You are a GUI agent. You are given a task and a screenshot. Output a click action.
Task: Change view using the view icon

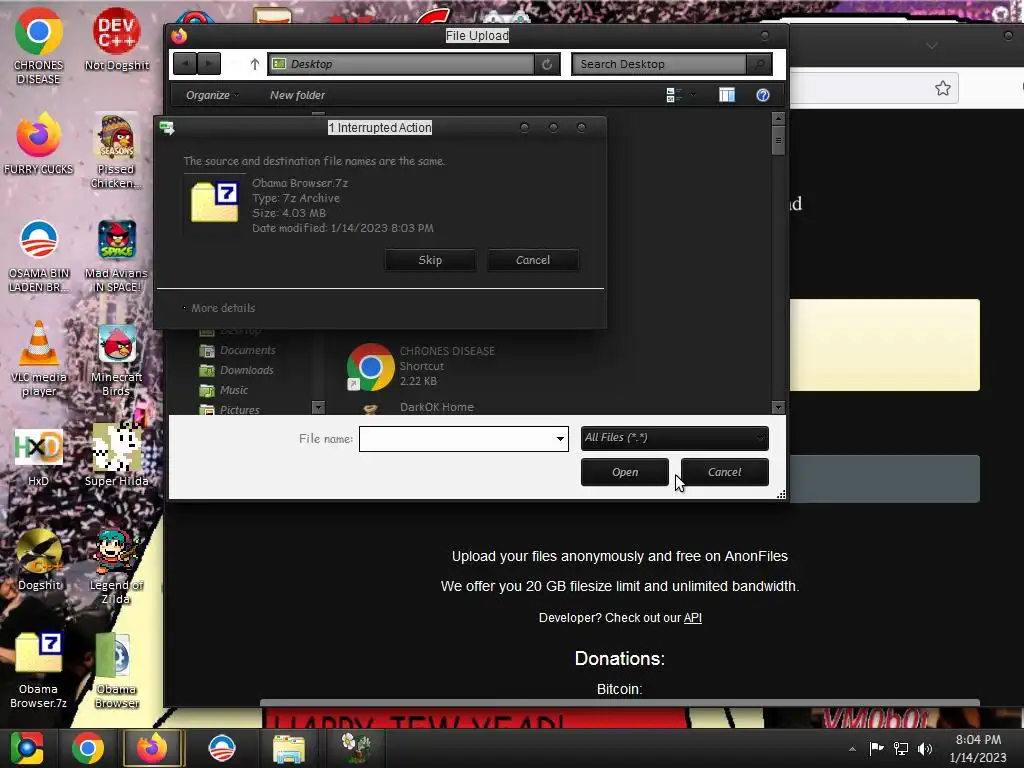tap(673, 95)
